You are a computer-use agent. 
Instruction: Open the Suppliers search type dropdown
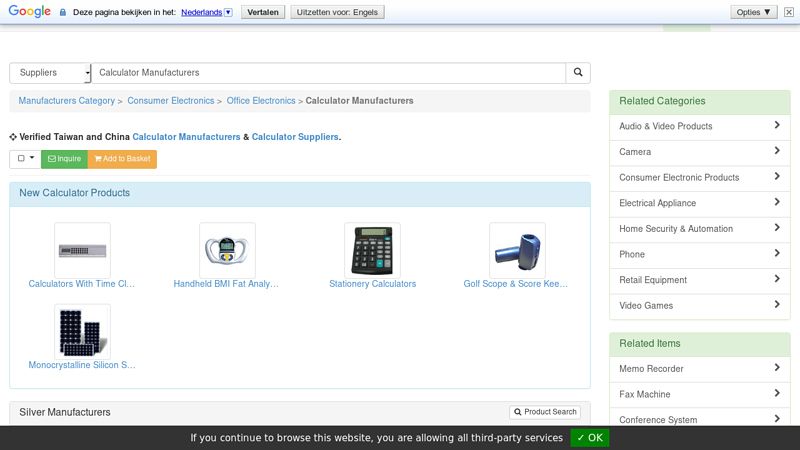(x=50, y=73)
